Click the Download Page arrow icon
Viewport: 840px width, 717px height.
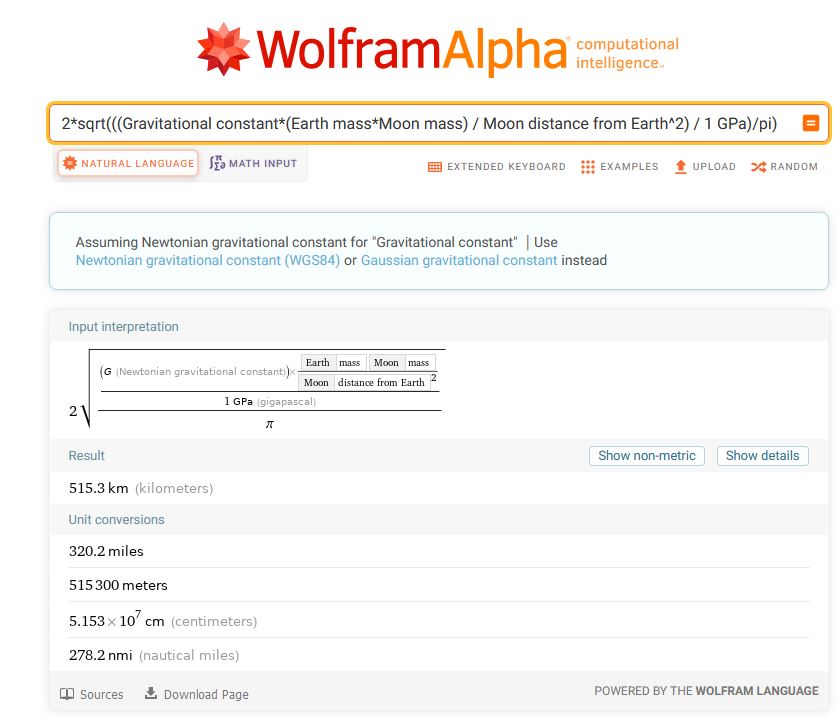(151, 694)
